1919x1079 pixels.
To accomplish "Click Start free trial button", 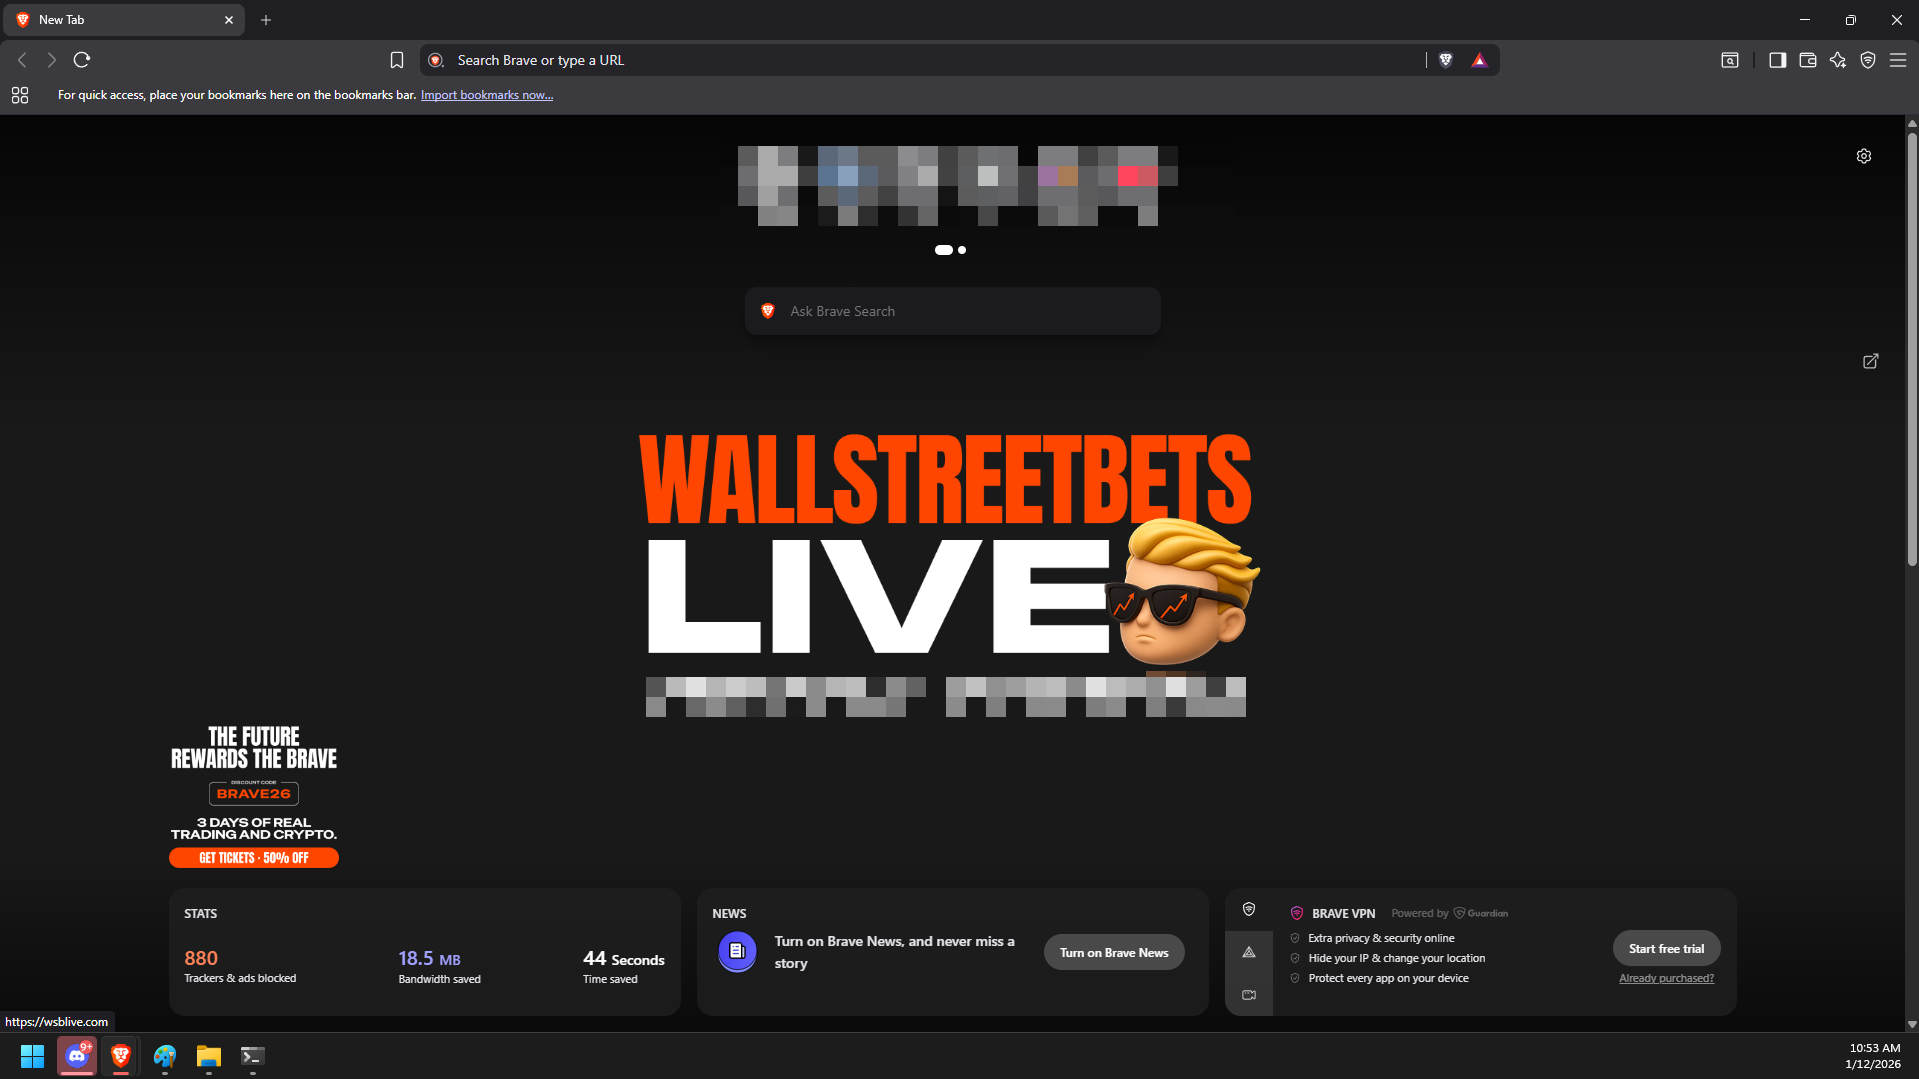I will [1665, 948].
